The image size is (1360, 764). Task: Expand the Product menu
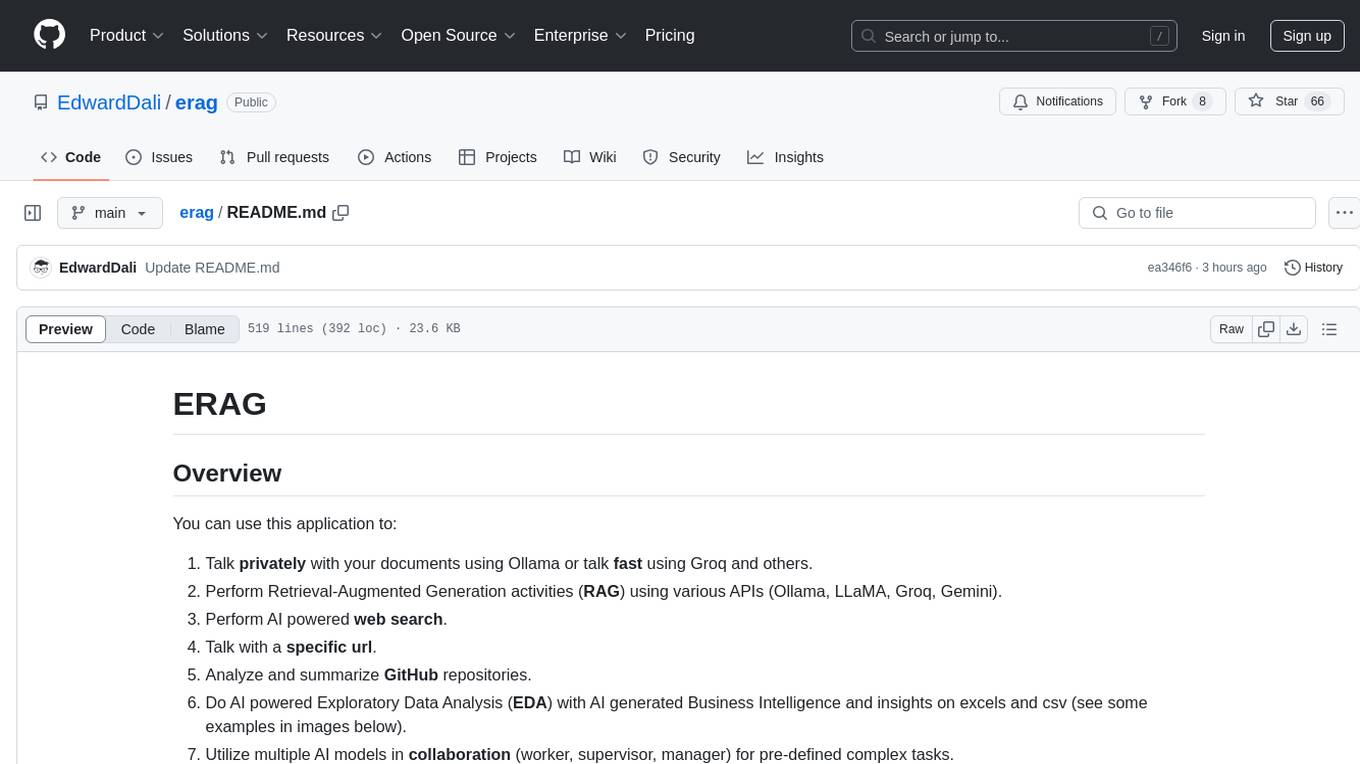(x=127, y=35)
